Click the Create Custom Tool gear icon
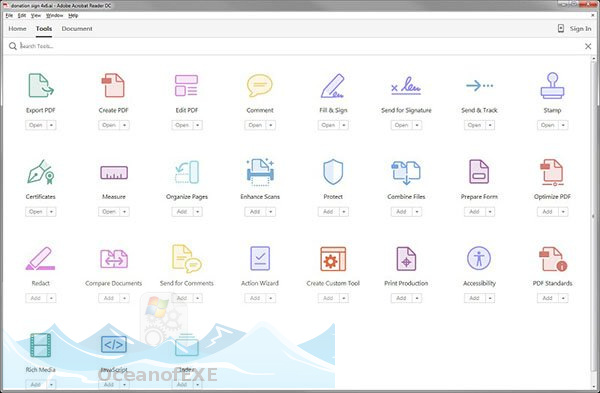The image size is (600, 393). point(333,259)
